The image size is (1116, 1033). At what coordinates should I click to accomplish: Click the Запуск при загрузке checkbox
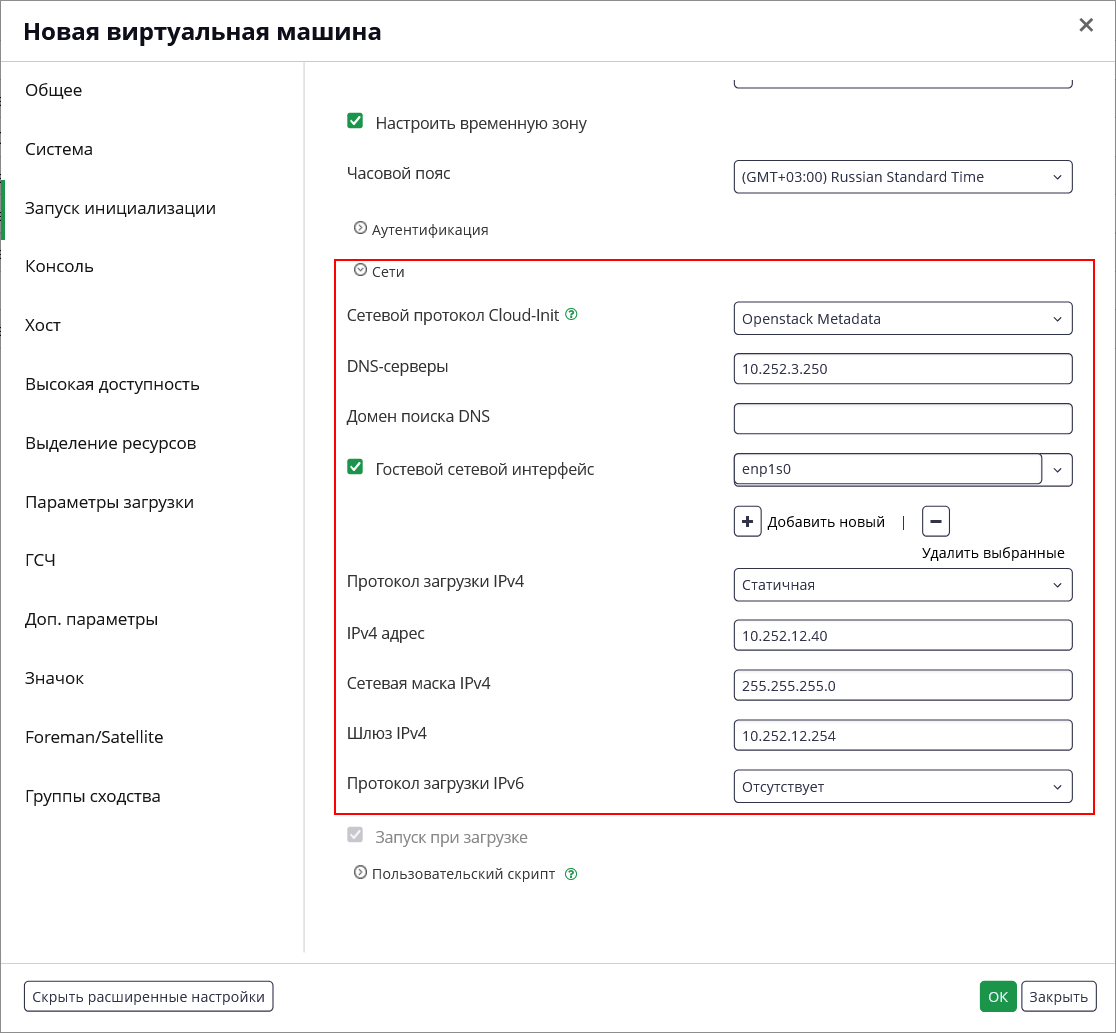pyautogui.click(x=355, y=835)
